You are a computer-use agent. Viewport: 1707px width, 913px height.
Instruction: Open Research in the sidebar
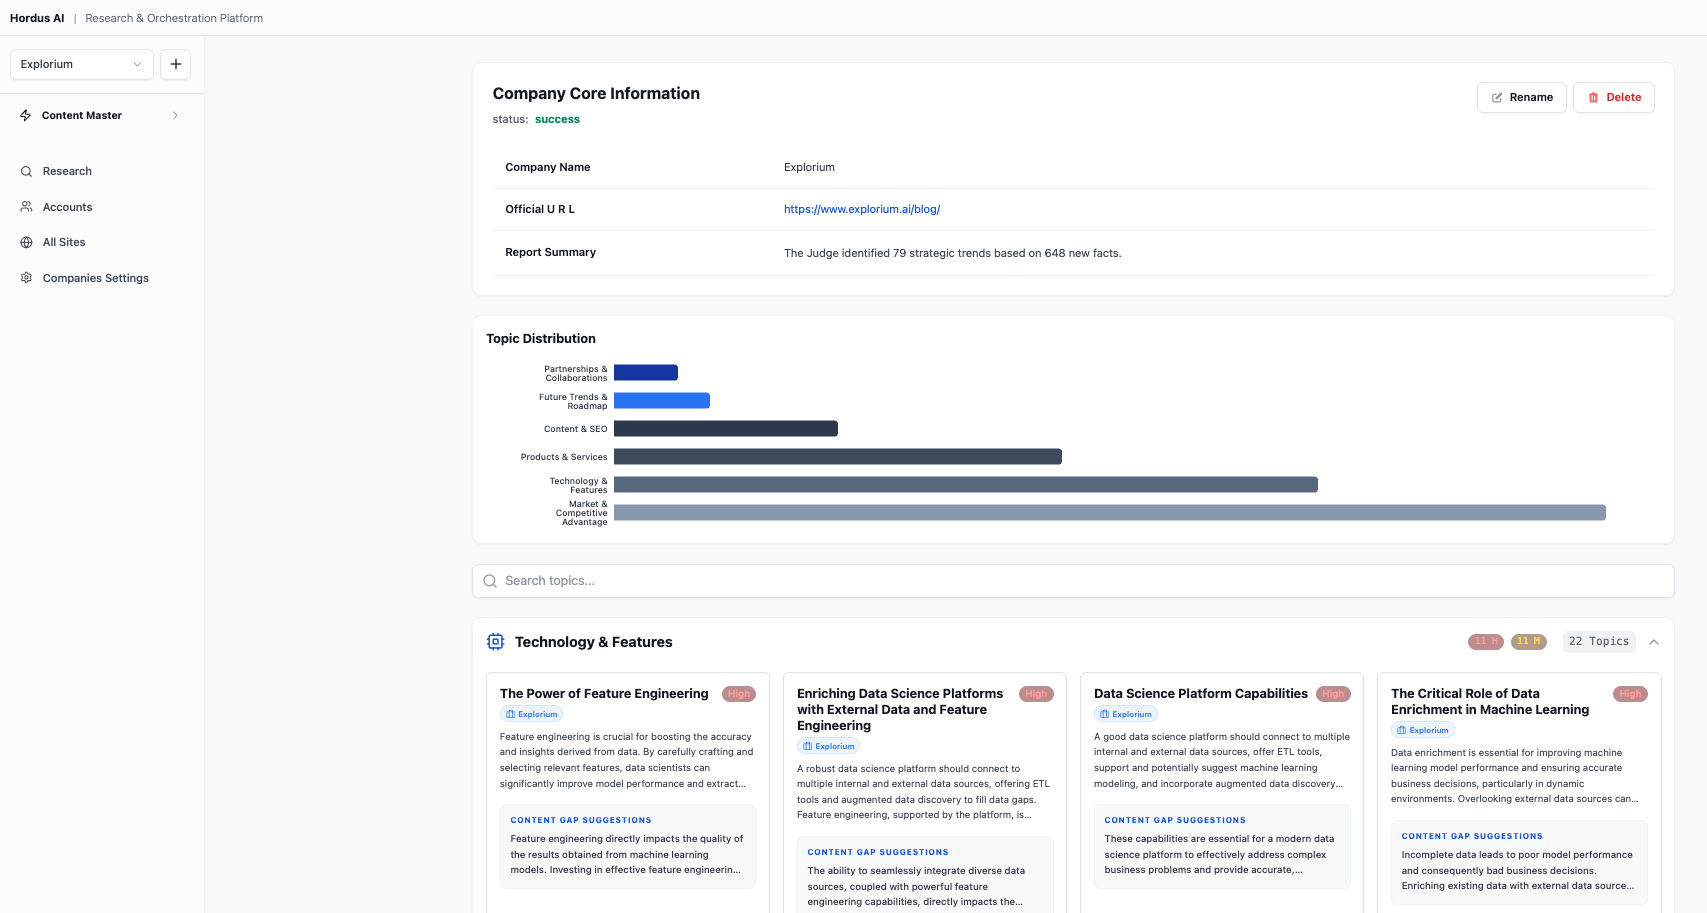(67, 172)
